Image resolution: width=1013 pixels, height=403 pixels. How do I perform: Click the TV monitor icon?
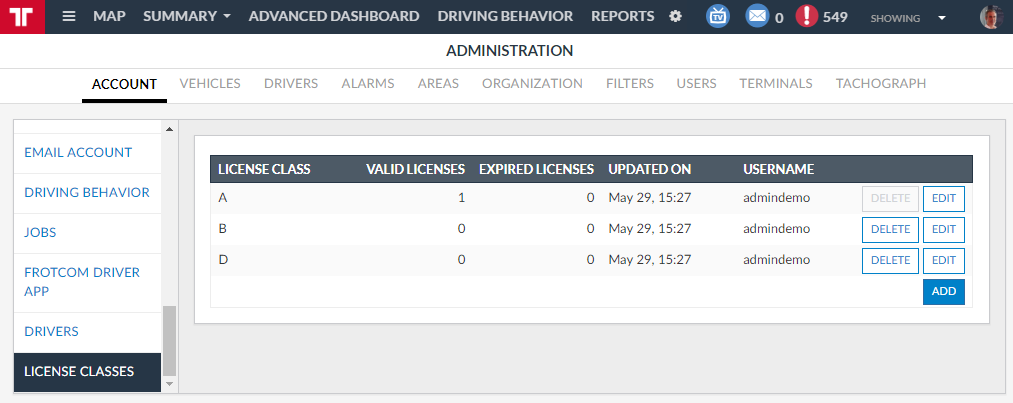click(x=718, y=17)
